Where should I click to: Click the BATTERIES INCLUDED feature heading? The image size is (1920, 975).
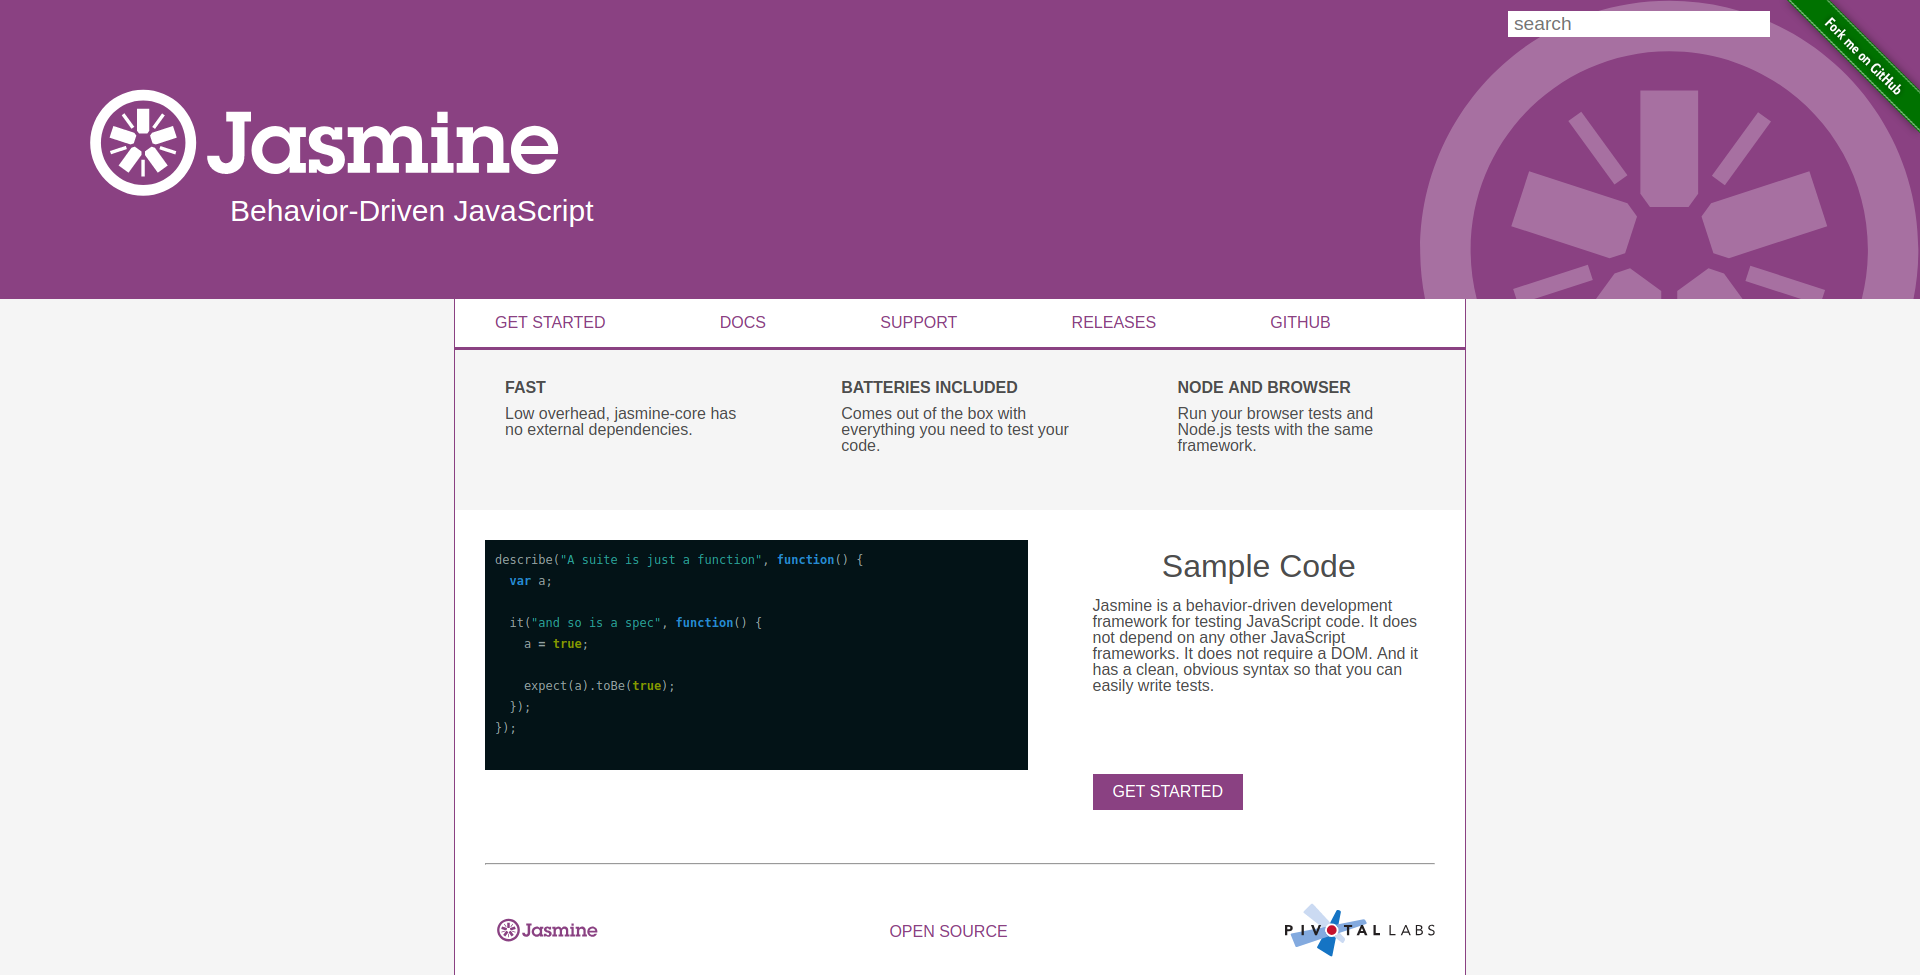click(x=929, y=387)
